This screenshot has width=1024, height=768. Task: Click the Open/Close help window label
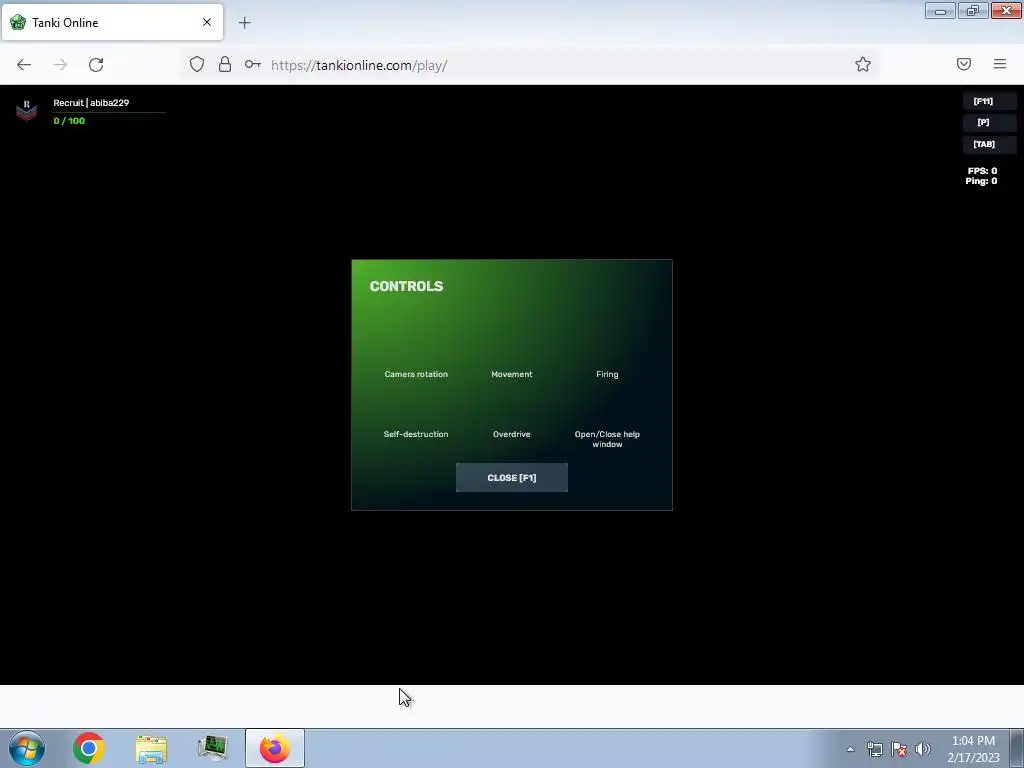tap(607, 439)
